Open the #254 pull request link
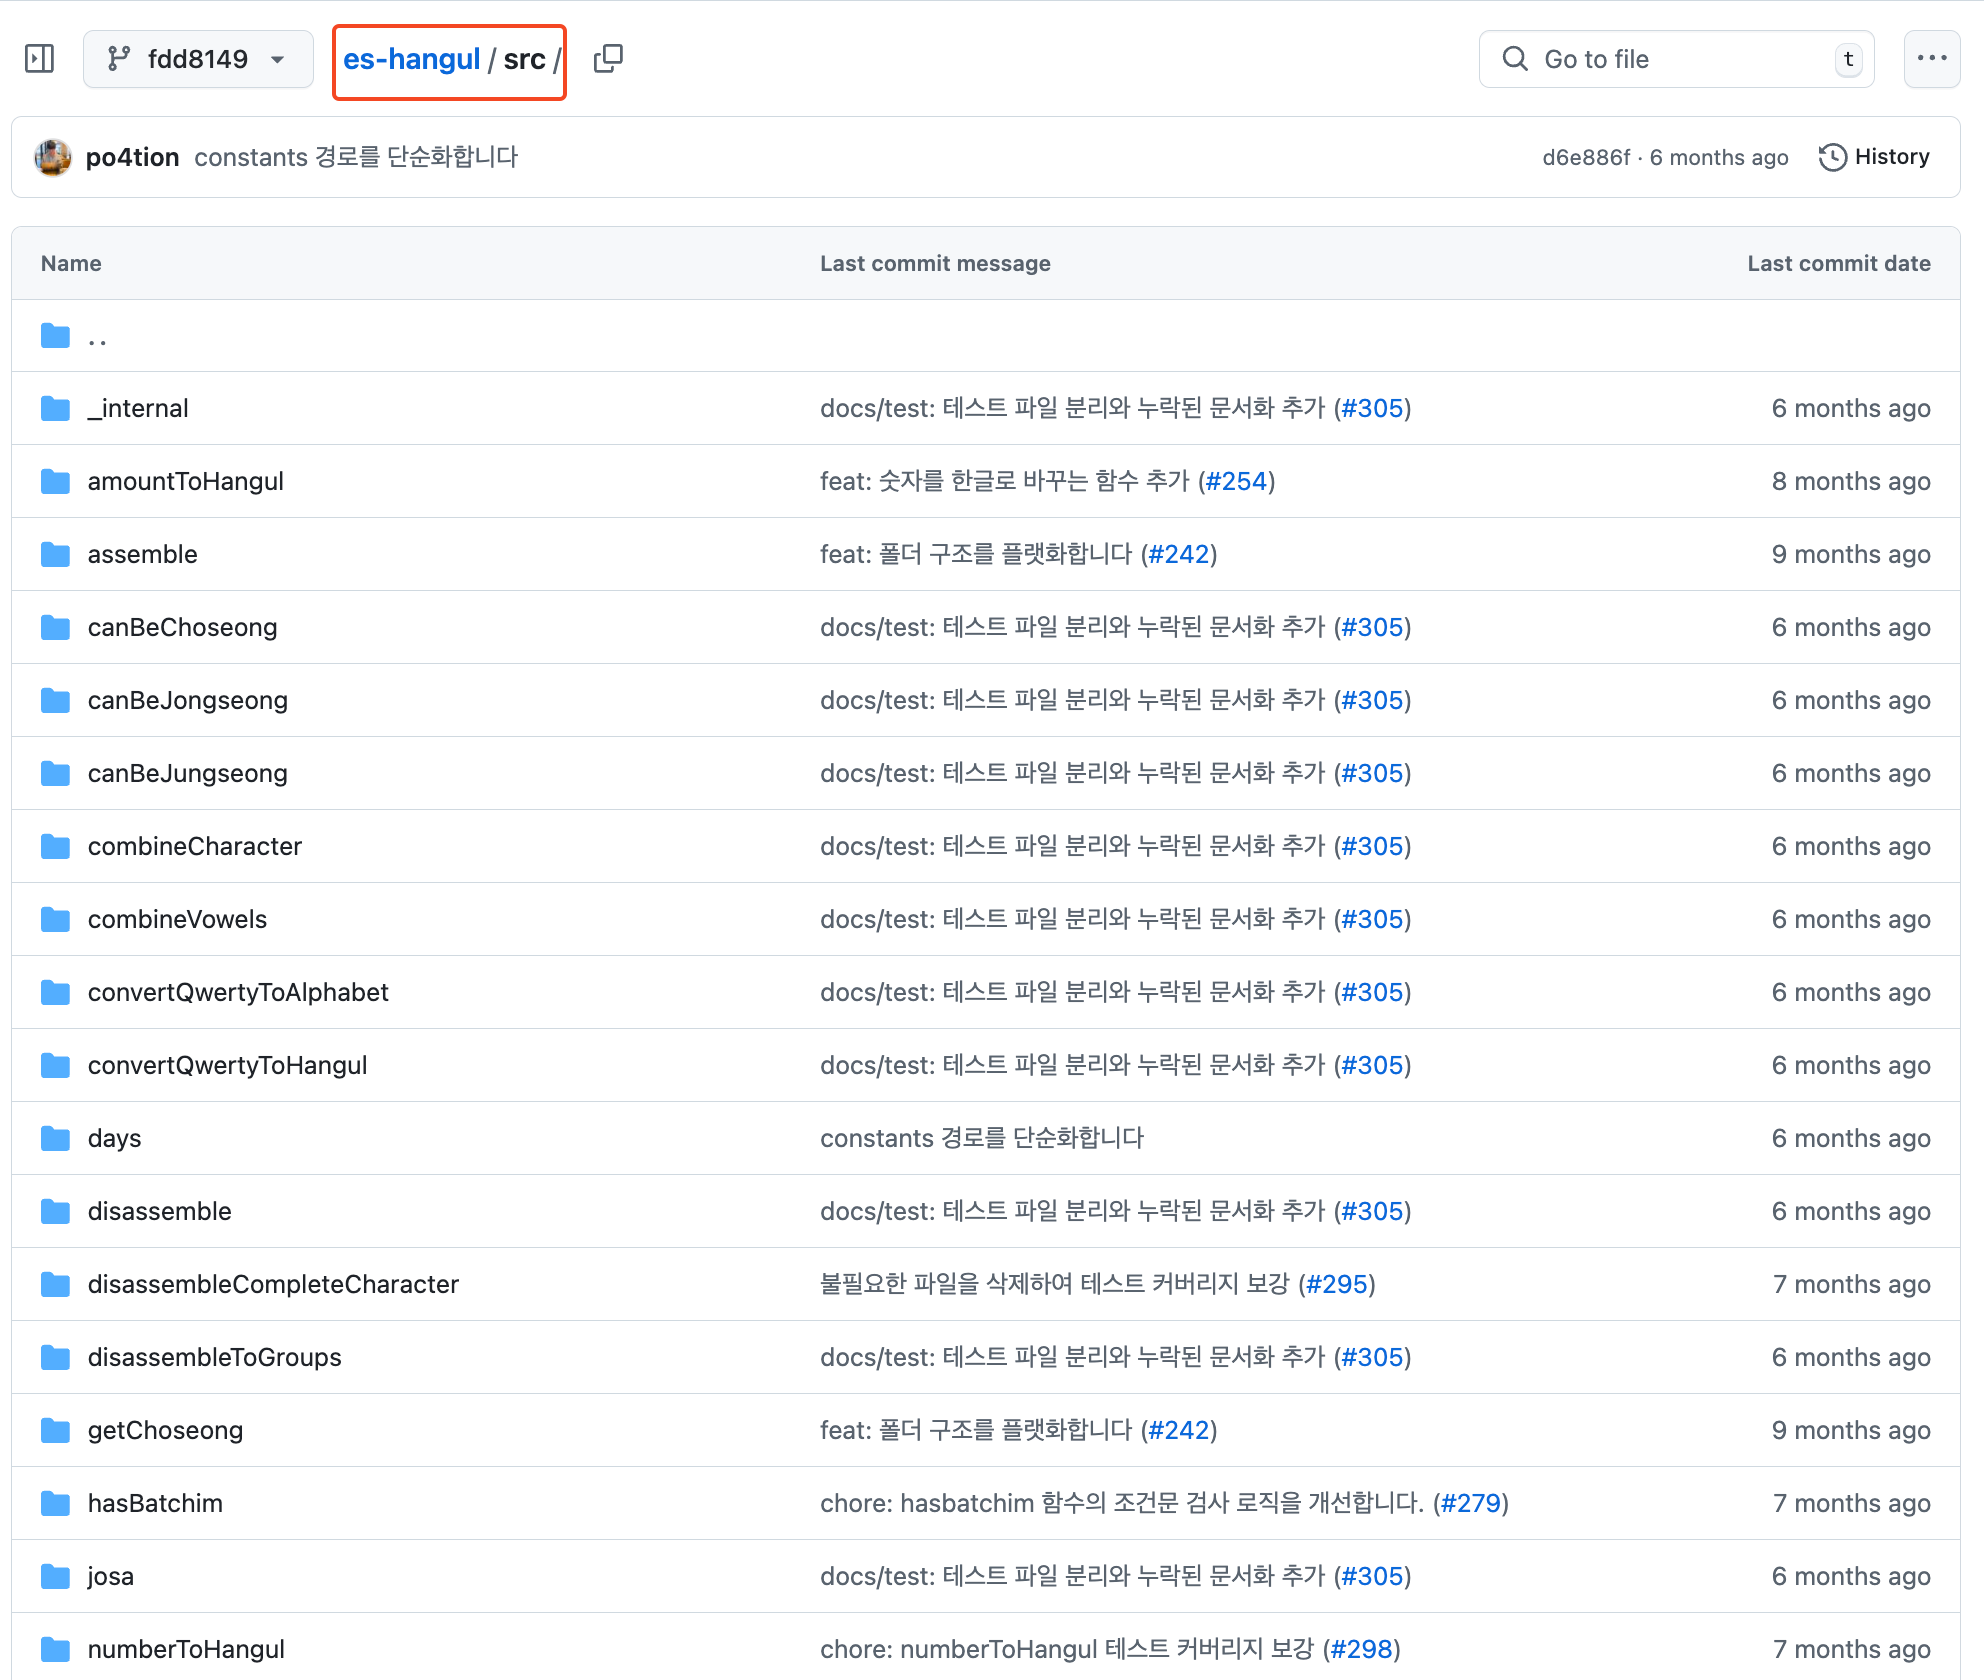The width and height of the screenshot is (1984, 1680). [1236, 481]
